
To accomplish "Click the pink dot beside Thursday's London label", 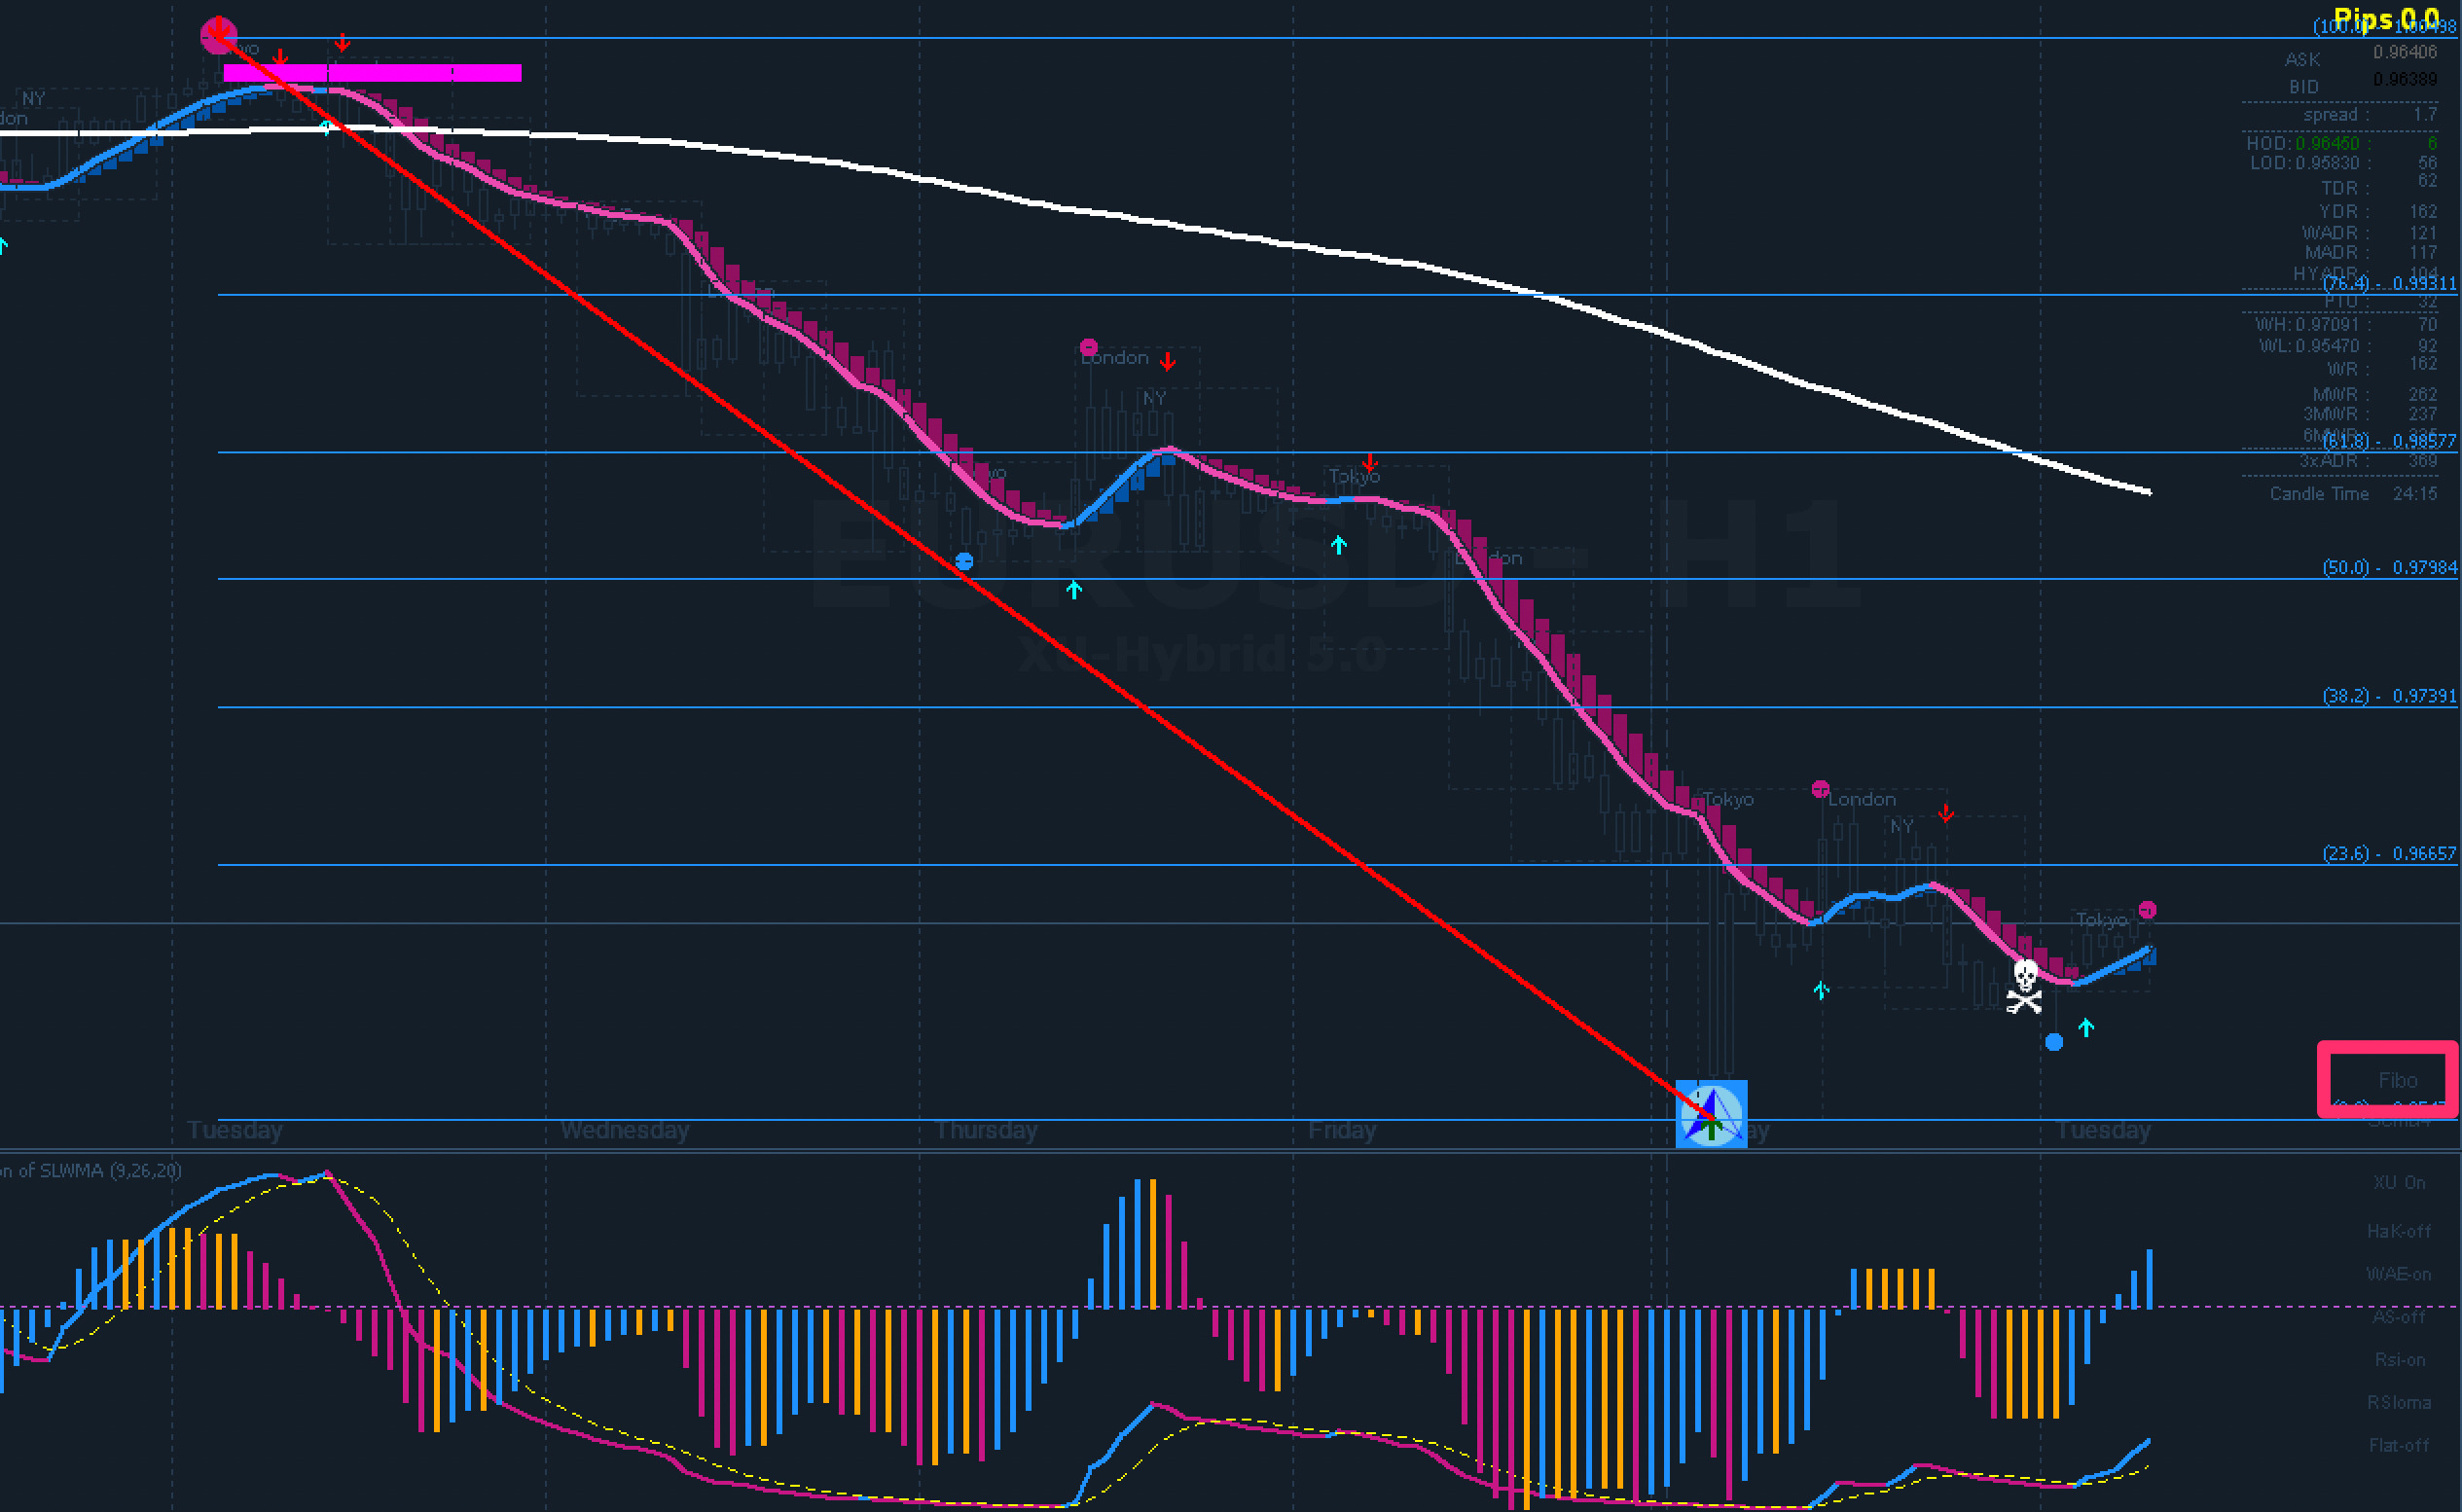I will [1089, 347].
